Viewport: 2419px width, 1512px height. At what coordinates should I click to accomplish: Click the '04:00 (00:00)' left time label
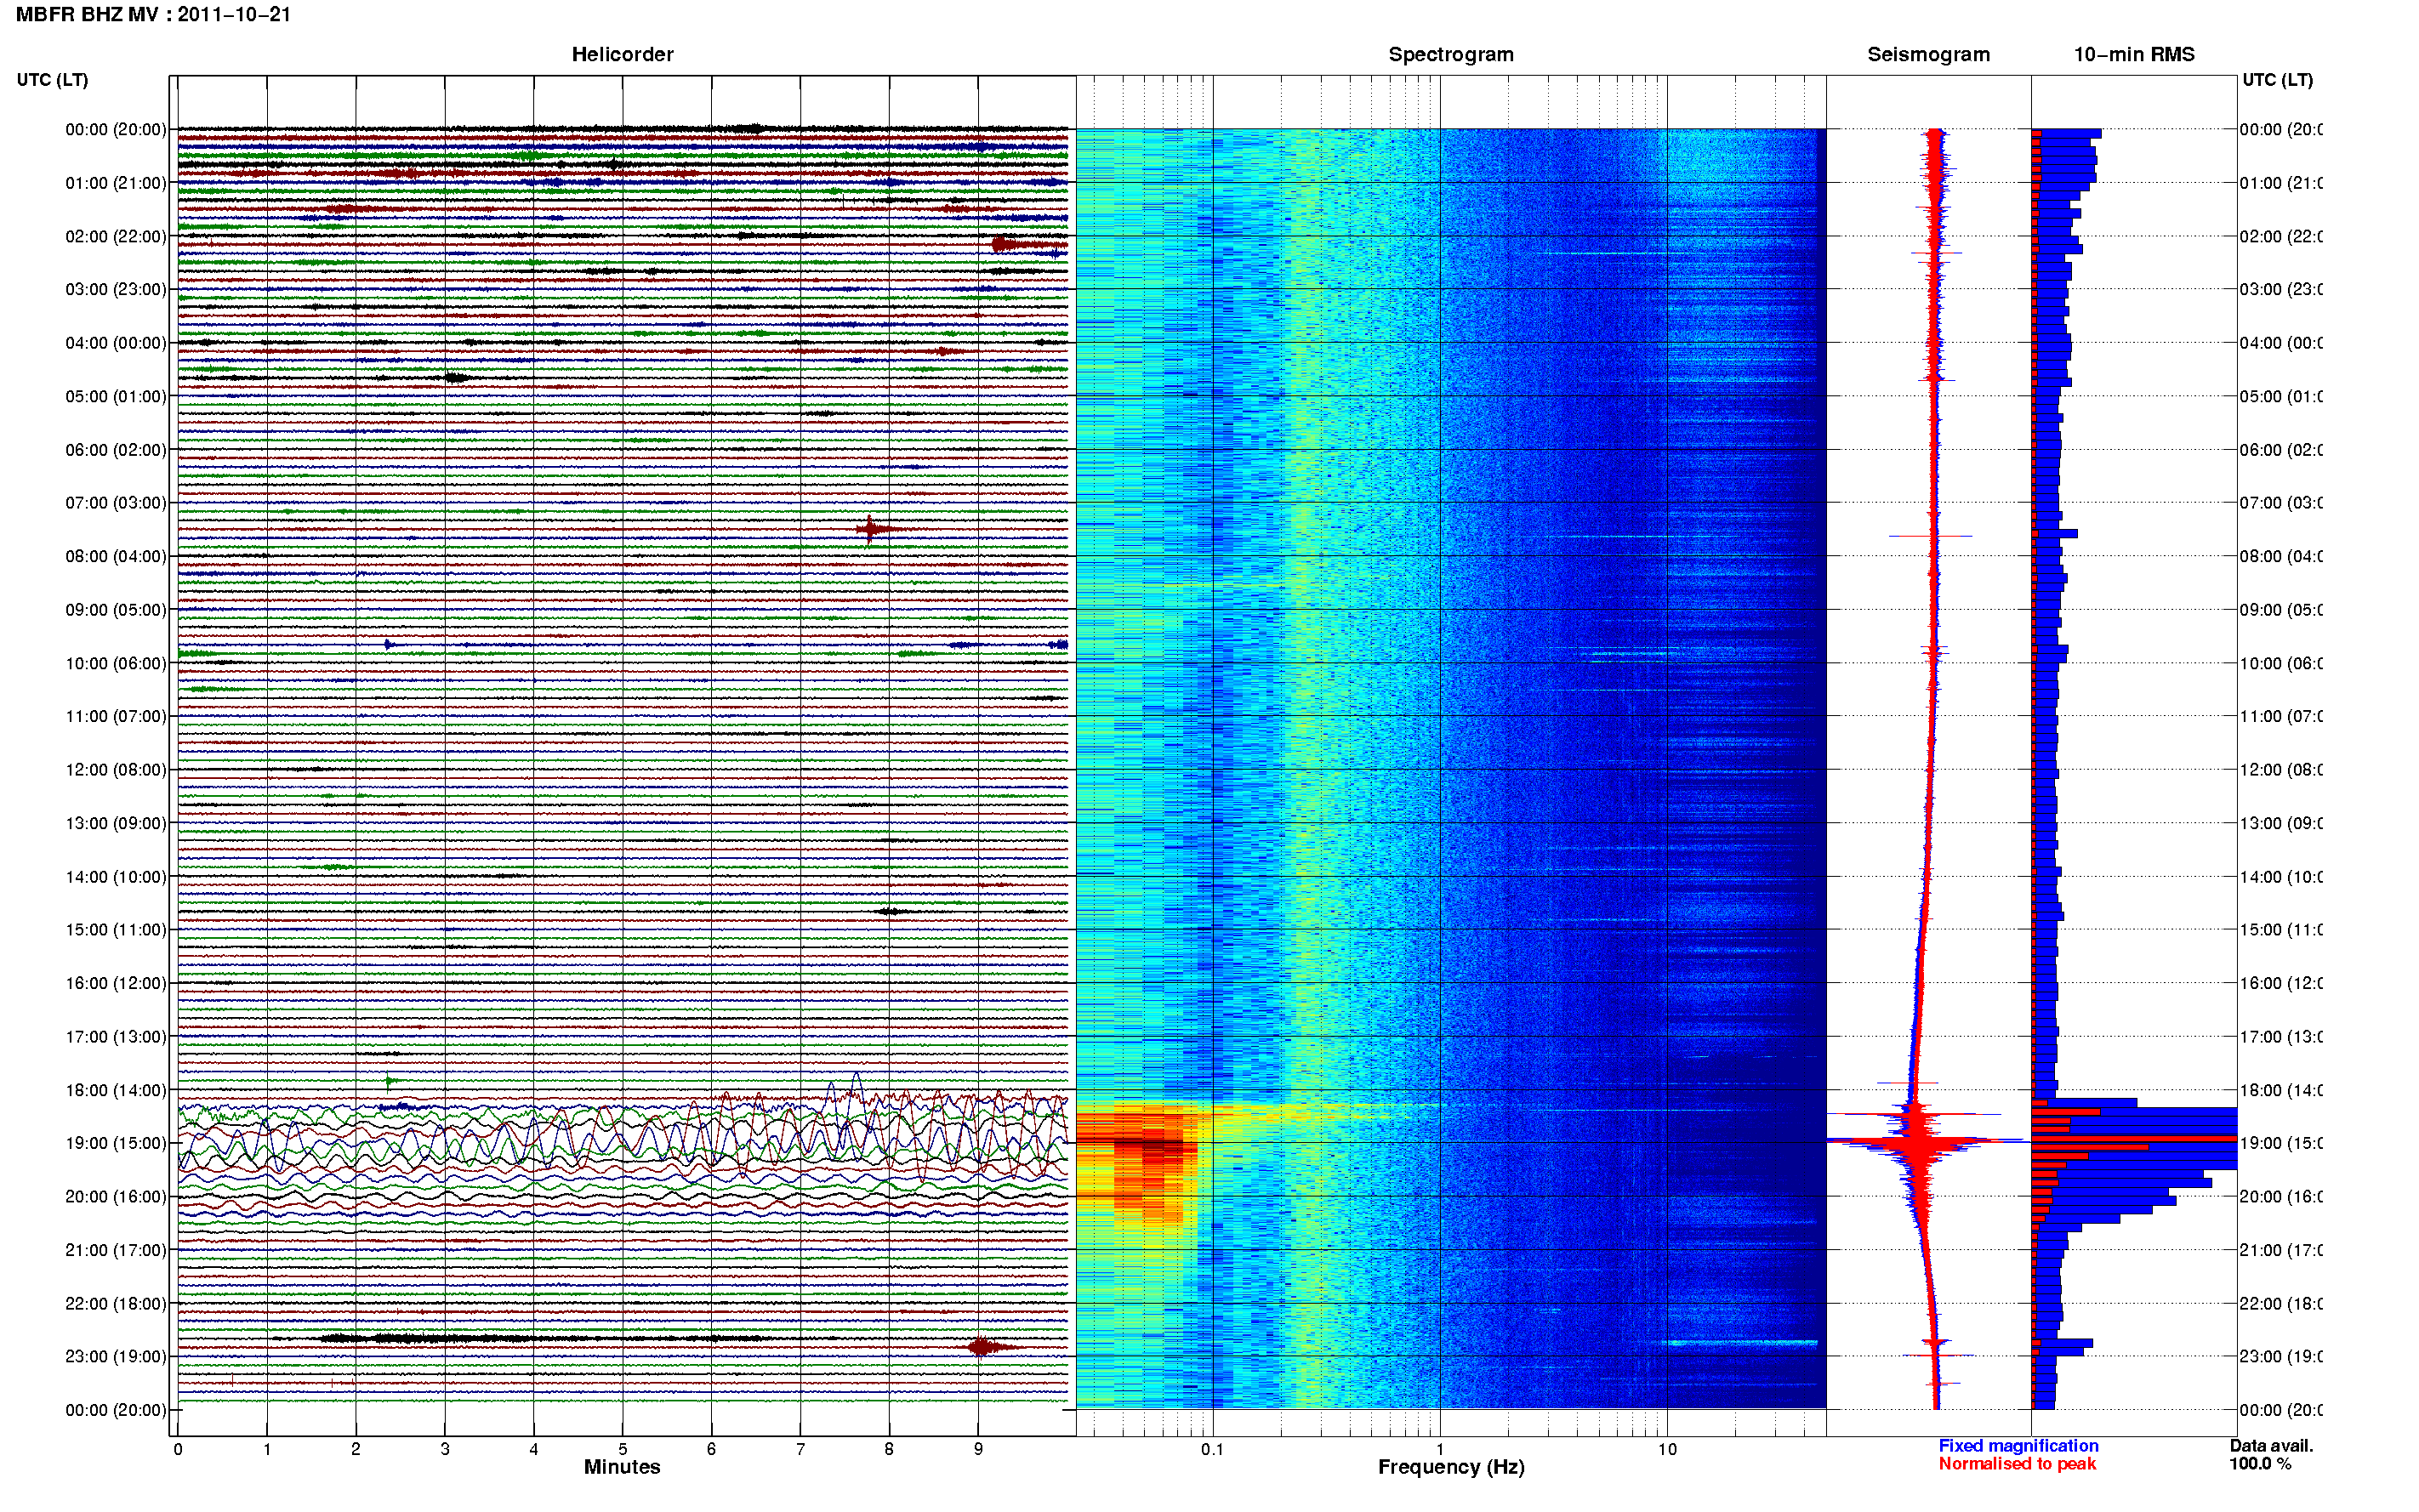point(116,343)
